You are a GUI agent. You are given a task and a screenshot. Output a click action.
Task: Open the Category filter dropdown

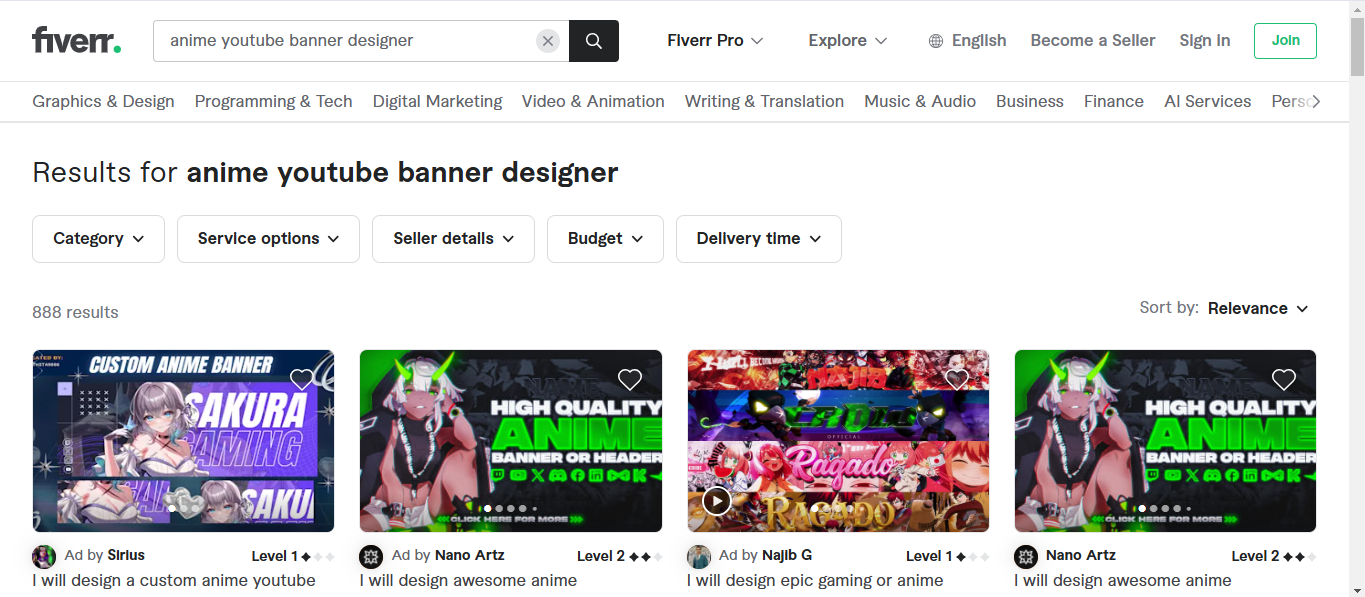tap(98, 239)
